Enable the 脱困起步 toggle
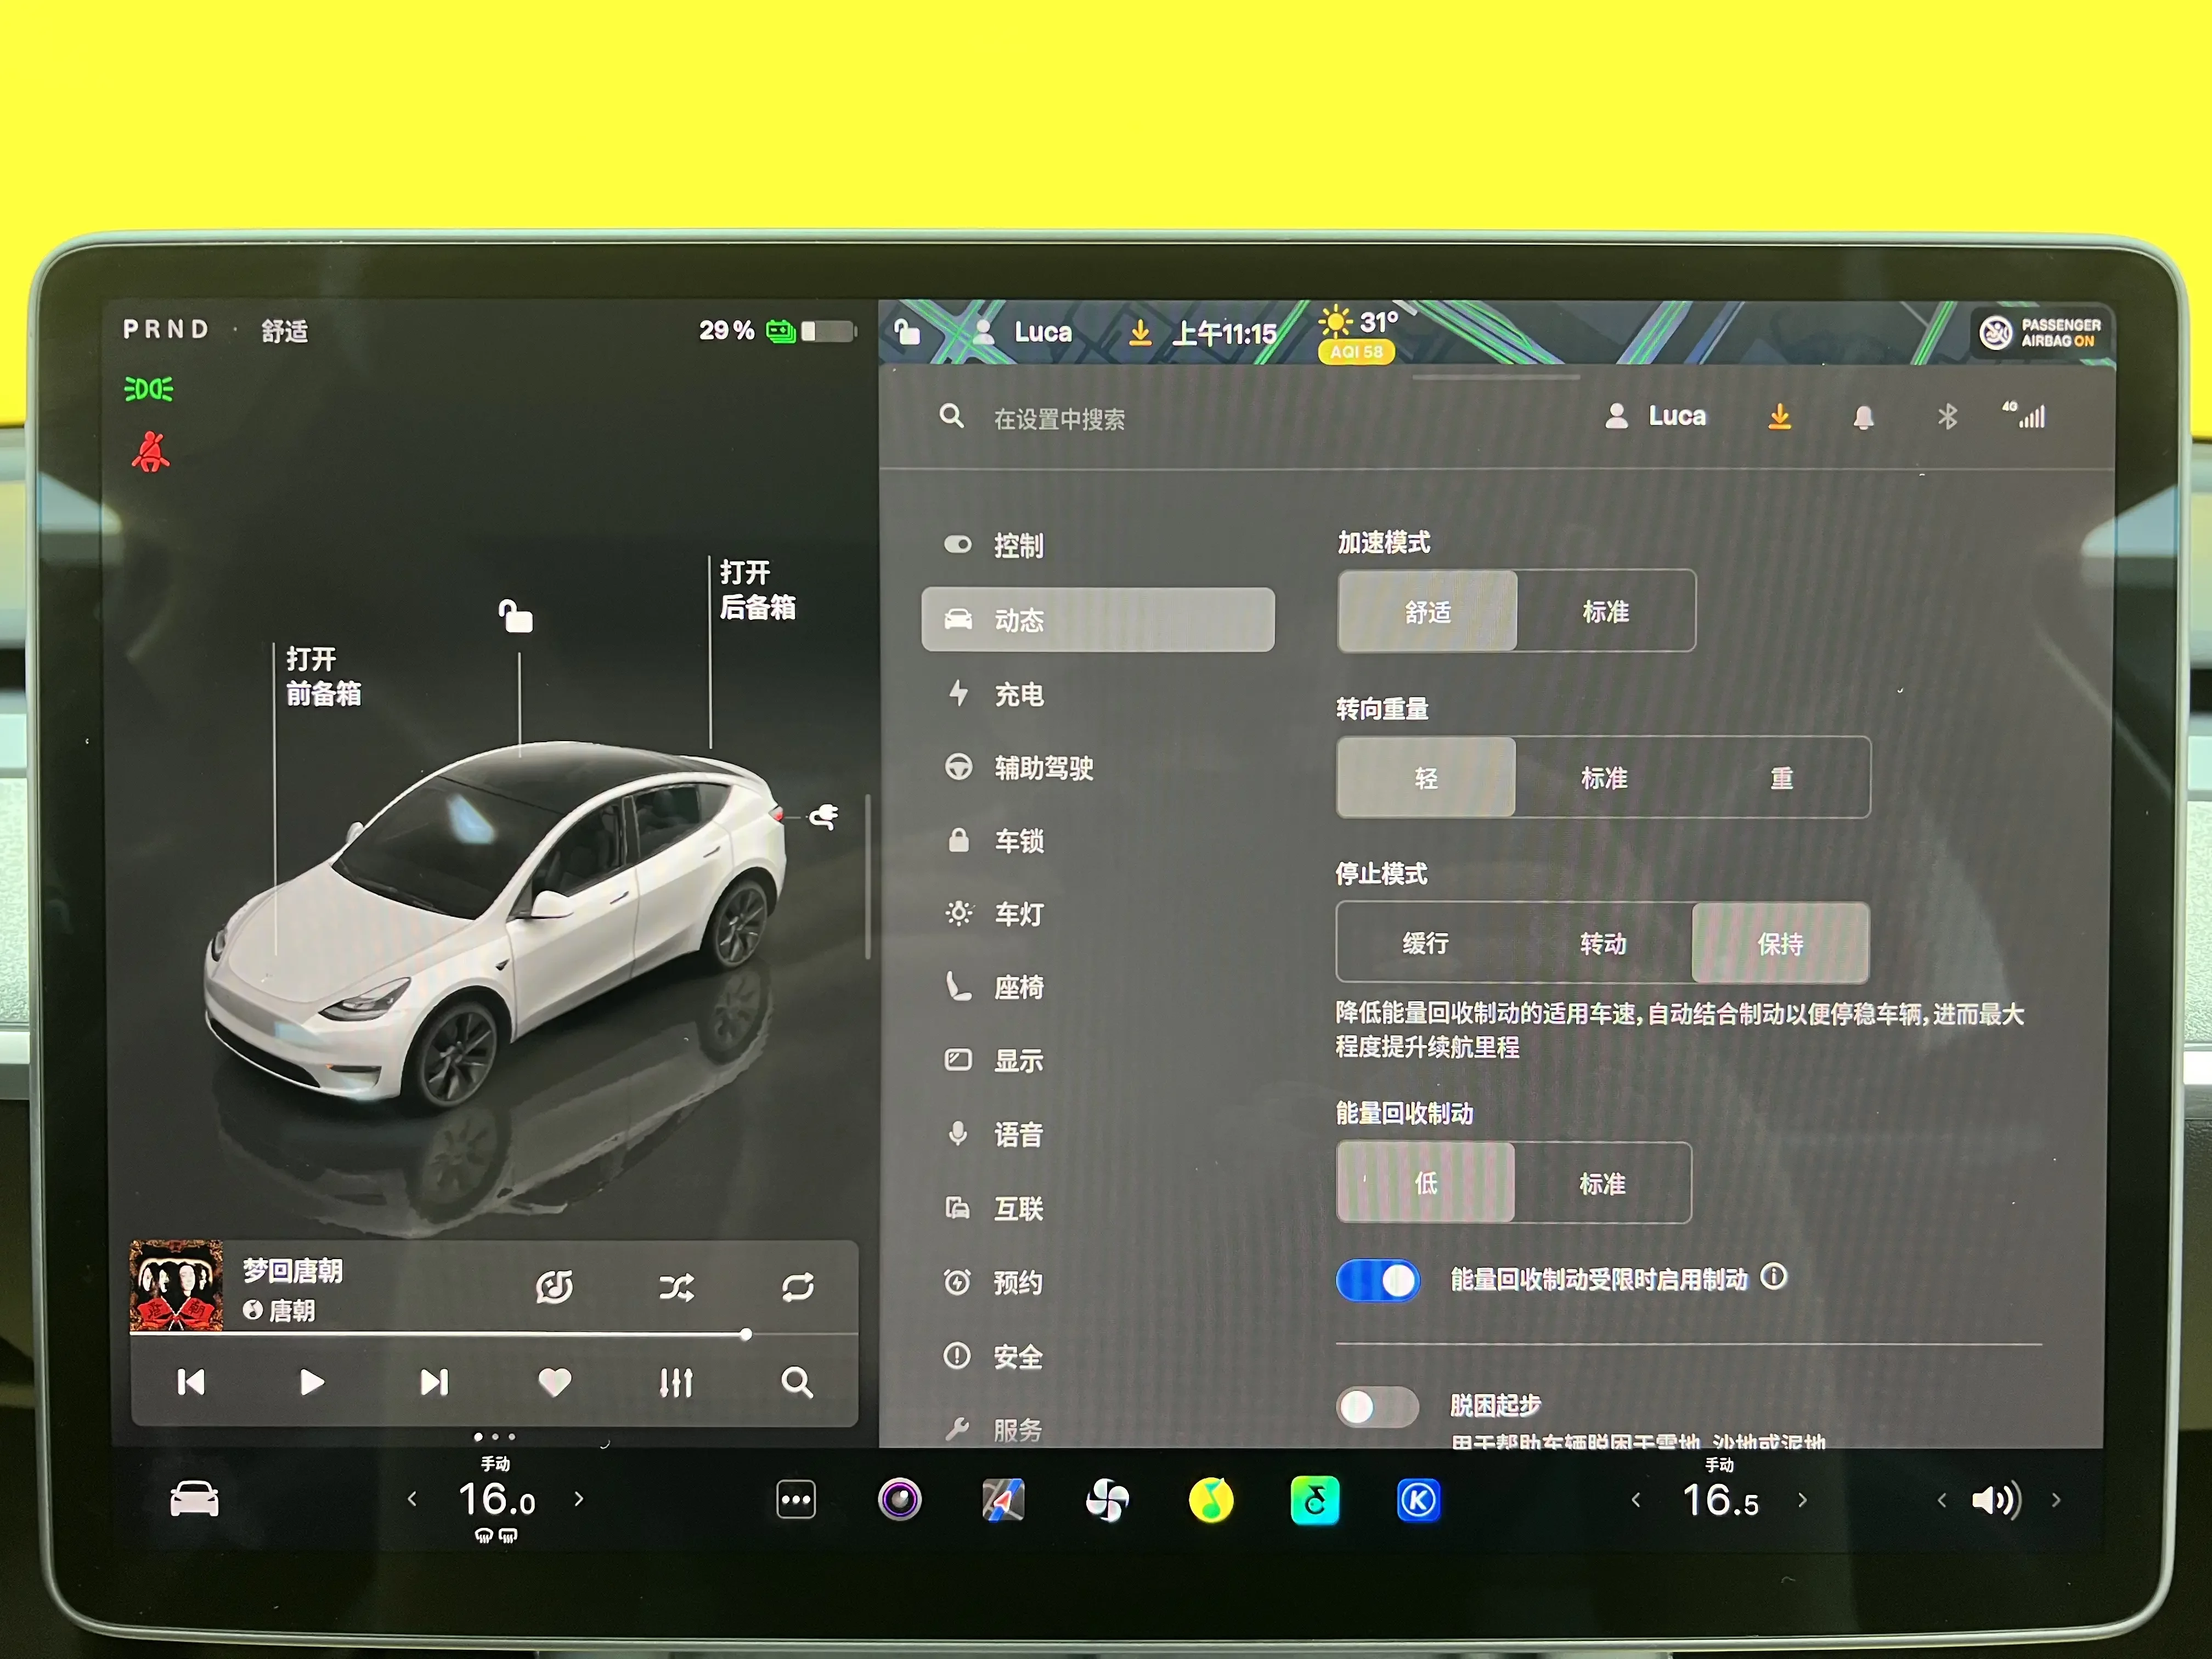This screenshot has width=2212, height=1659. [1377, 1407]
